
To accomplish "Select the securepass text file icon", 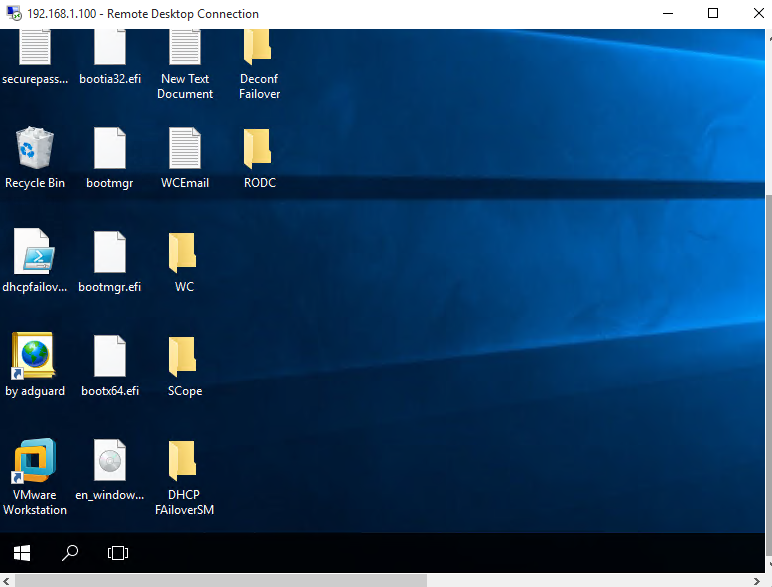I will [x=34, y=47].
